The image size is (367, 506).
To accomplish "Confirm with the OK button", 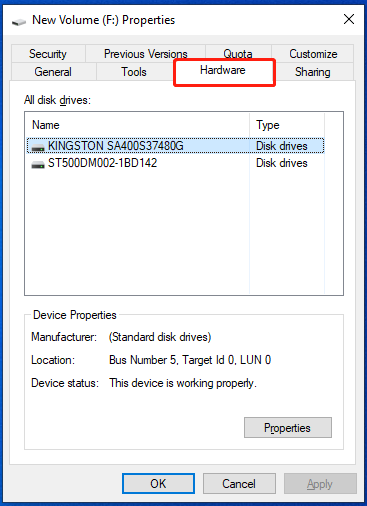I will [158, 483].
